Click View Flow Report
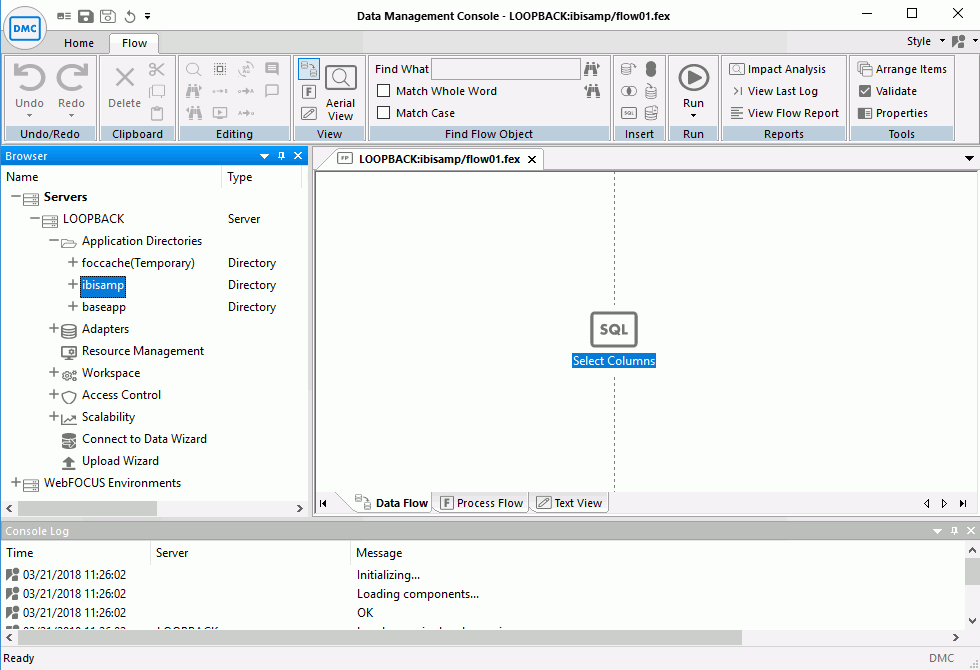 785,113
